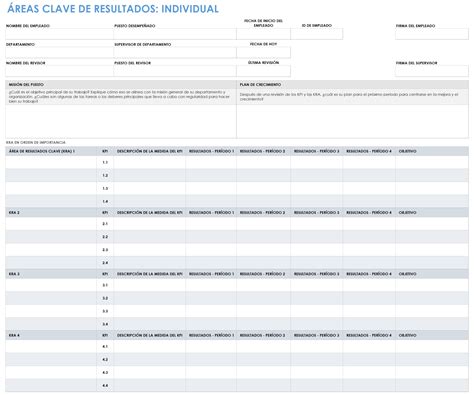Select KPI number 1.4 cell
474x395 pixels.
click(105, 201)
